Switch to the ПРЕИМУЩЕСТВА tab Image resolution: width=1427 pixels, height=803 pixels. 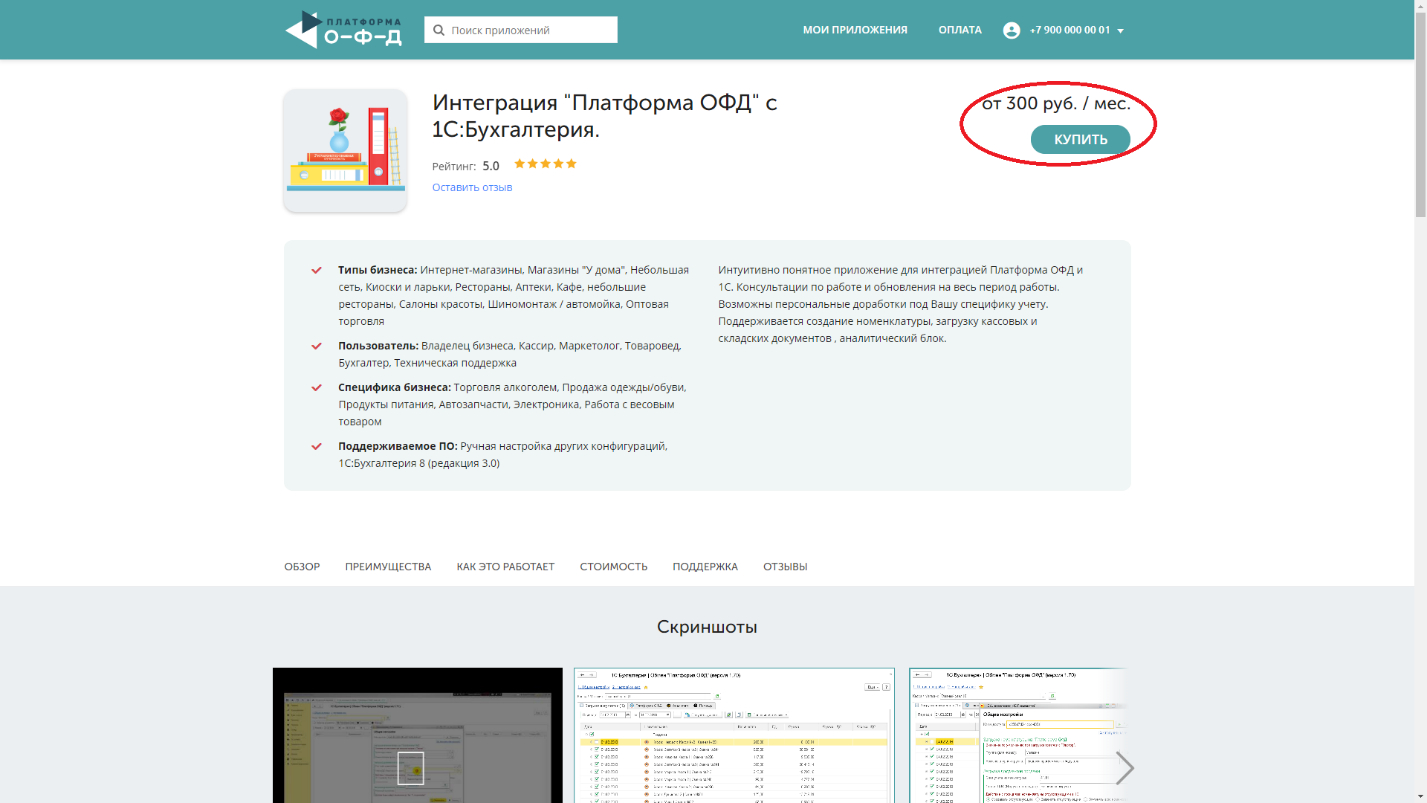388,567
